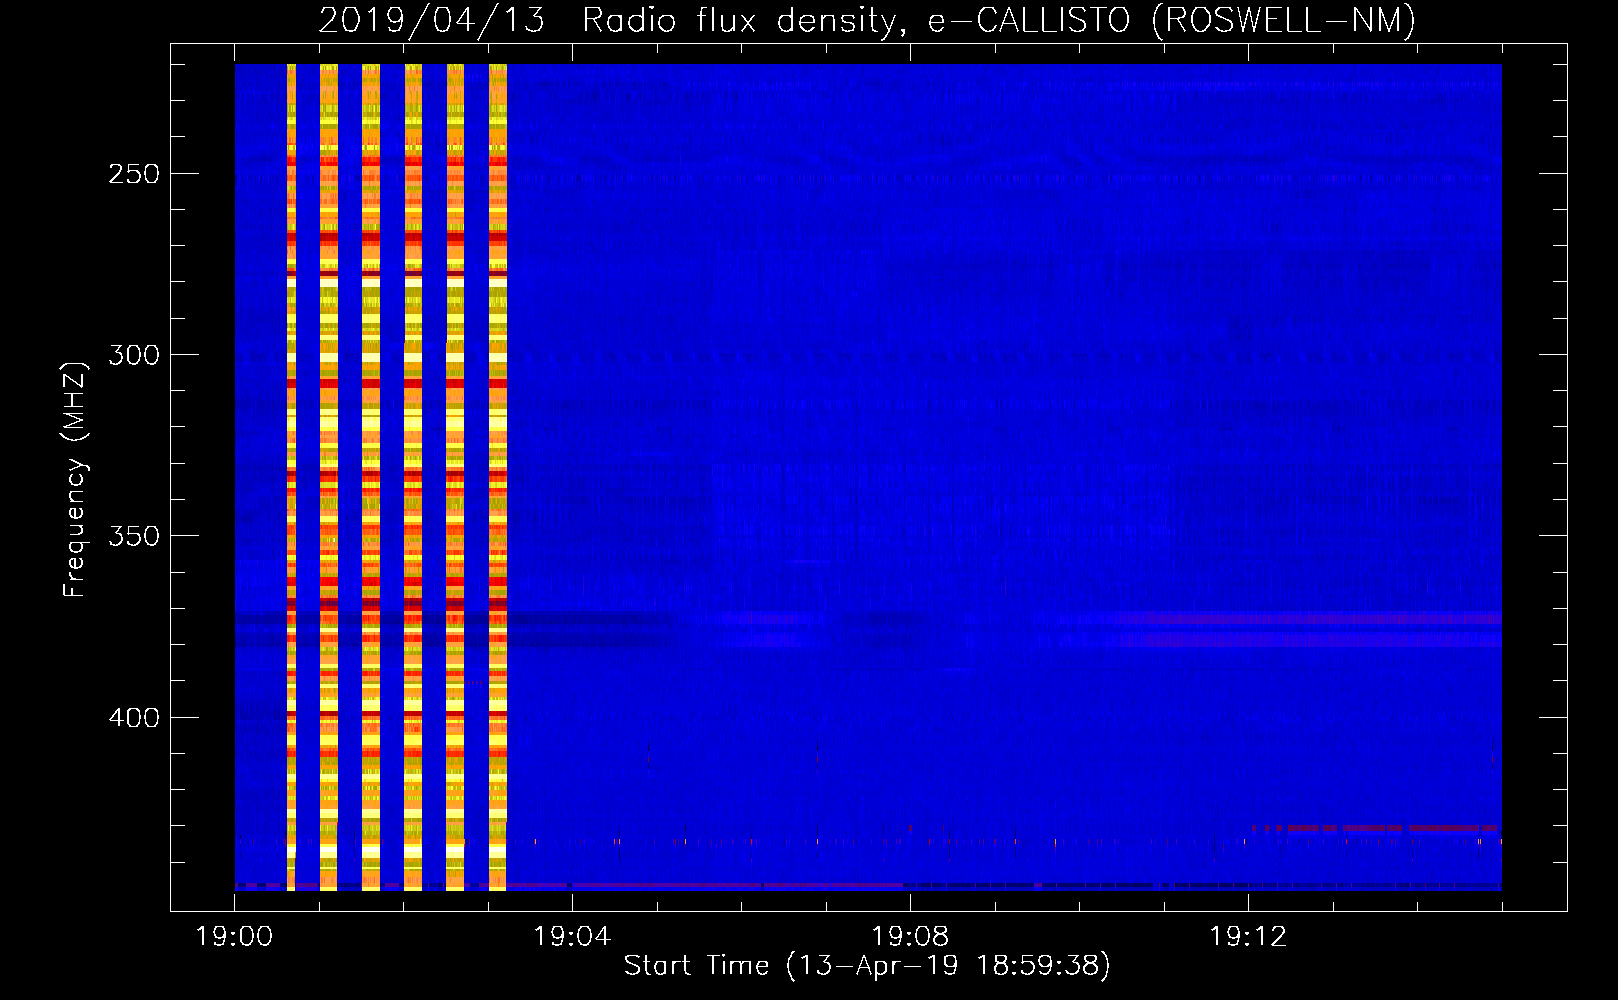Click the 350 frequency tick label

point(134,536)
